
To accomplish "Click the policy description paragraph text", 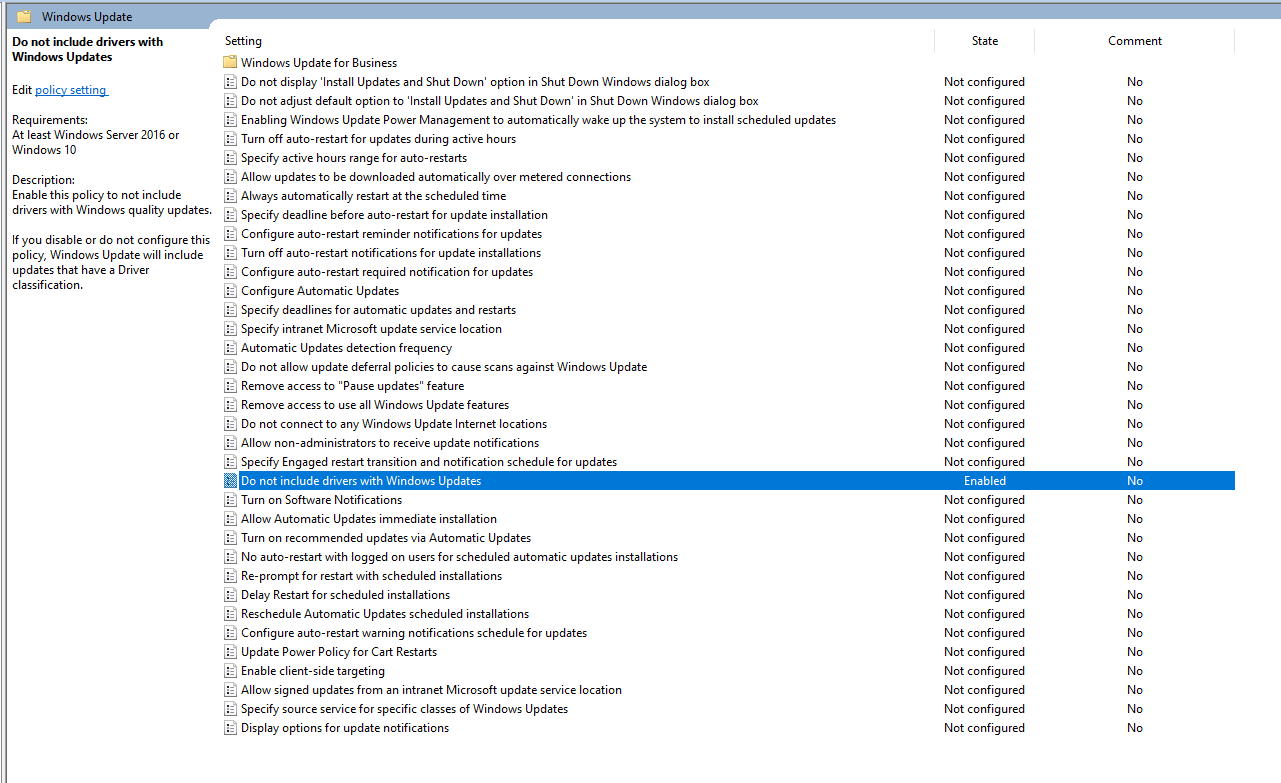I will tap(112, 240).
